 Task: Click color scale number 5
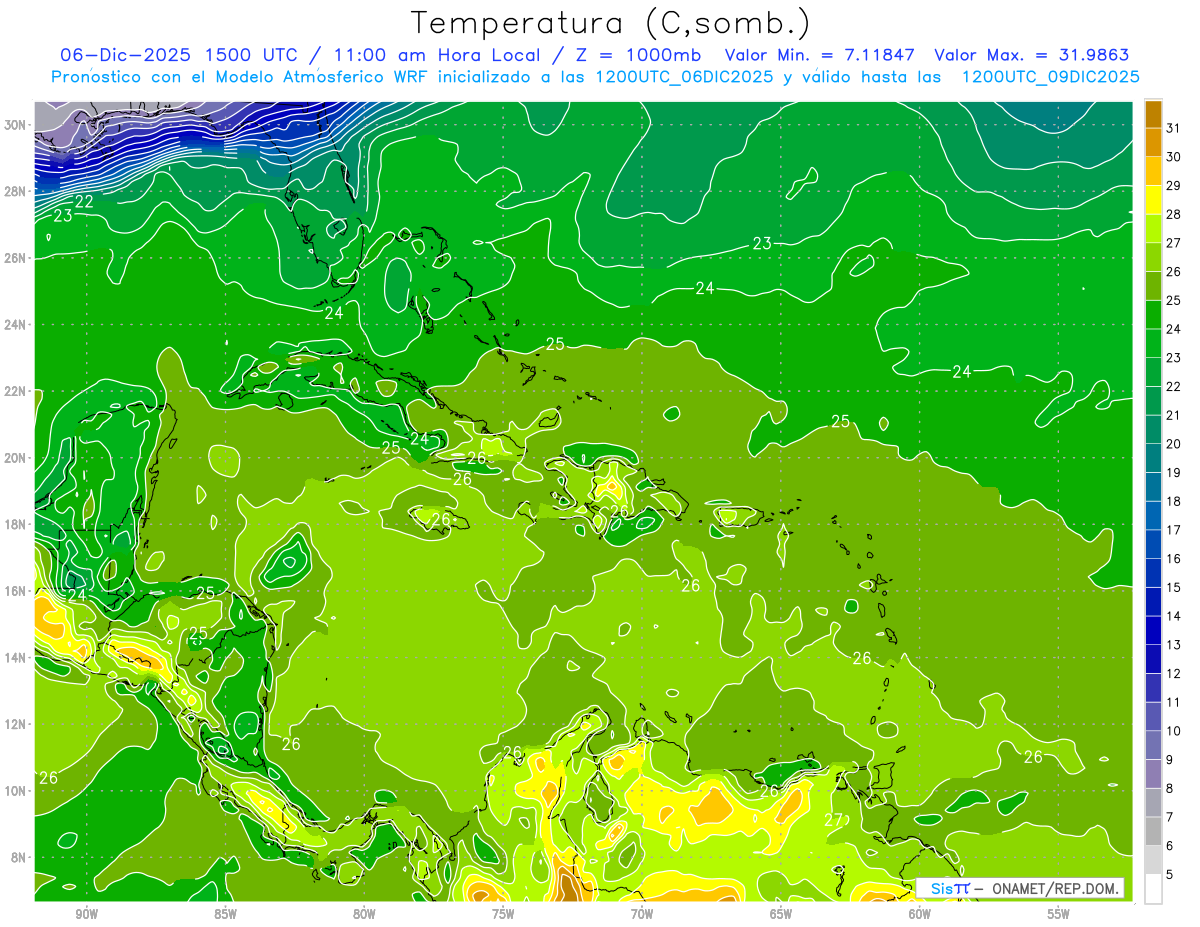[x=1172, y=875]
